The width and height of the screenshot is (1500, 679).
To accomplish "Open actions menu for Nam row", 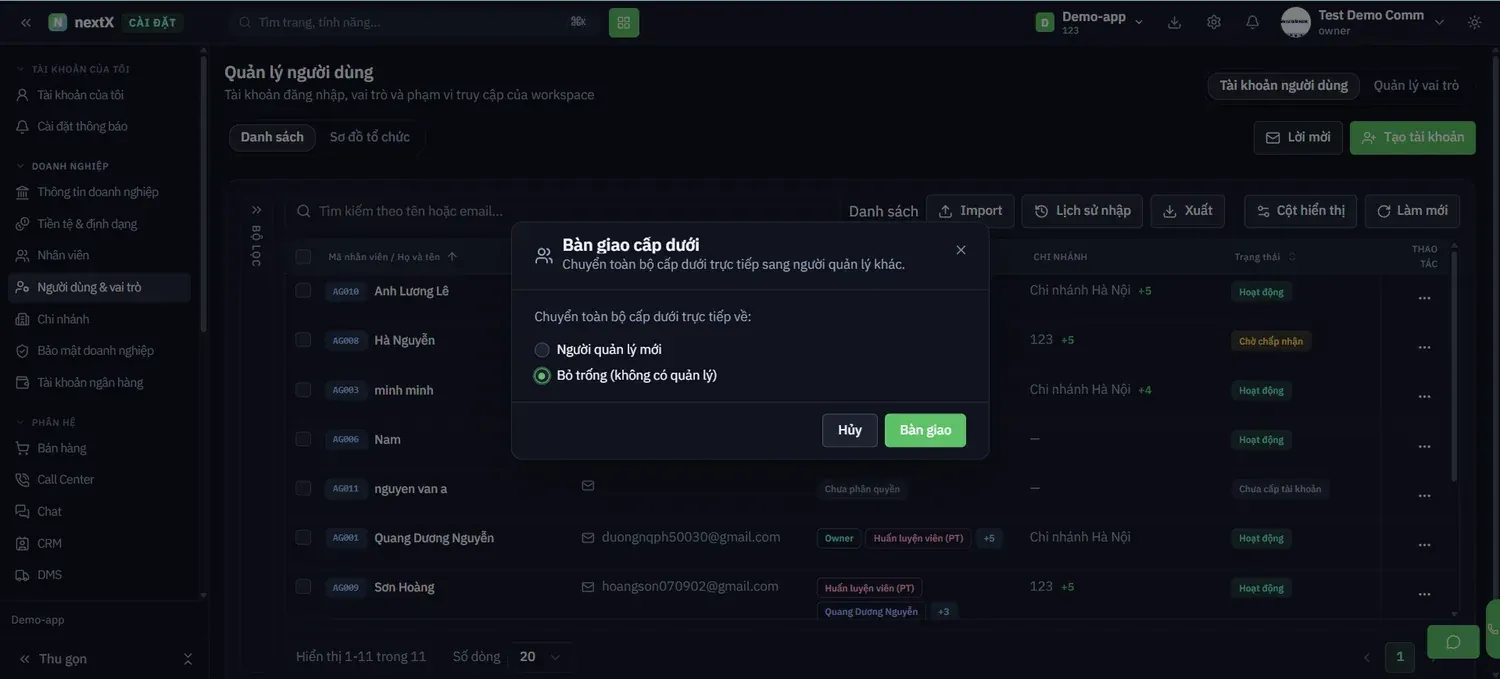I will tap(1424, 446).
